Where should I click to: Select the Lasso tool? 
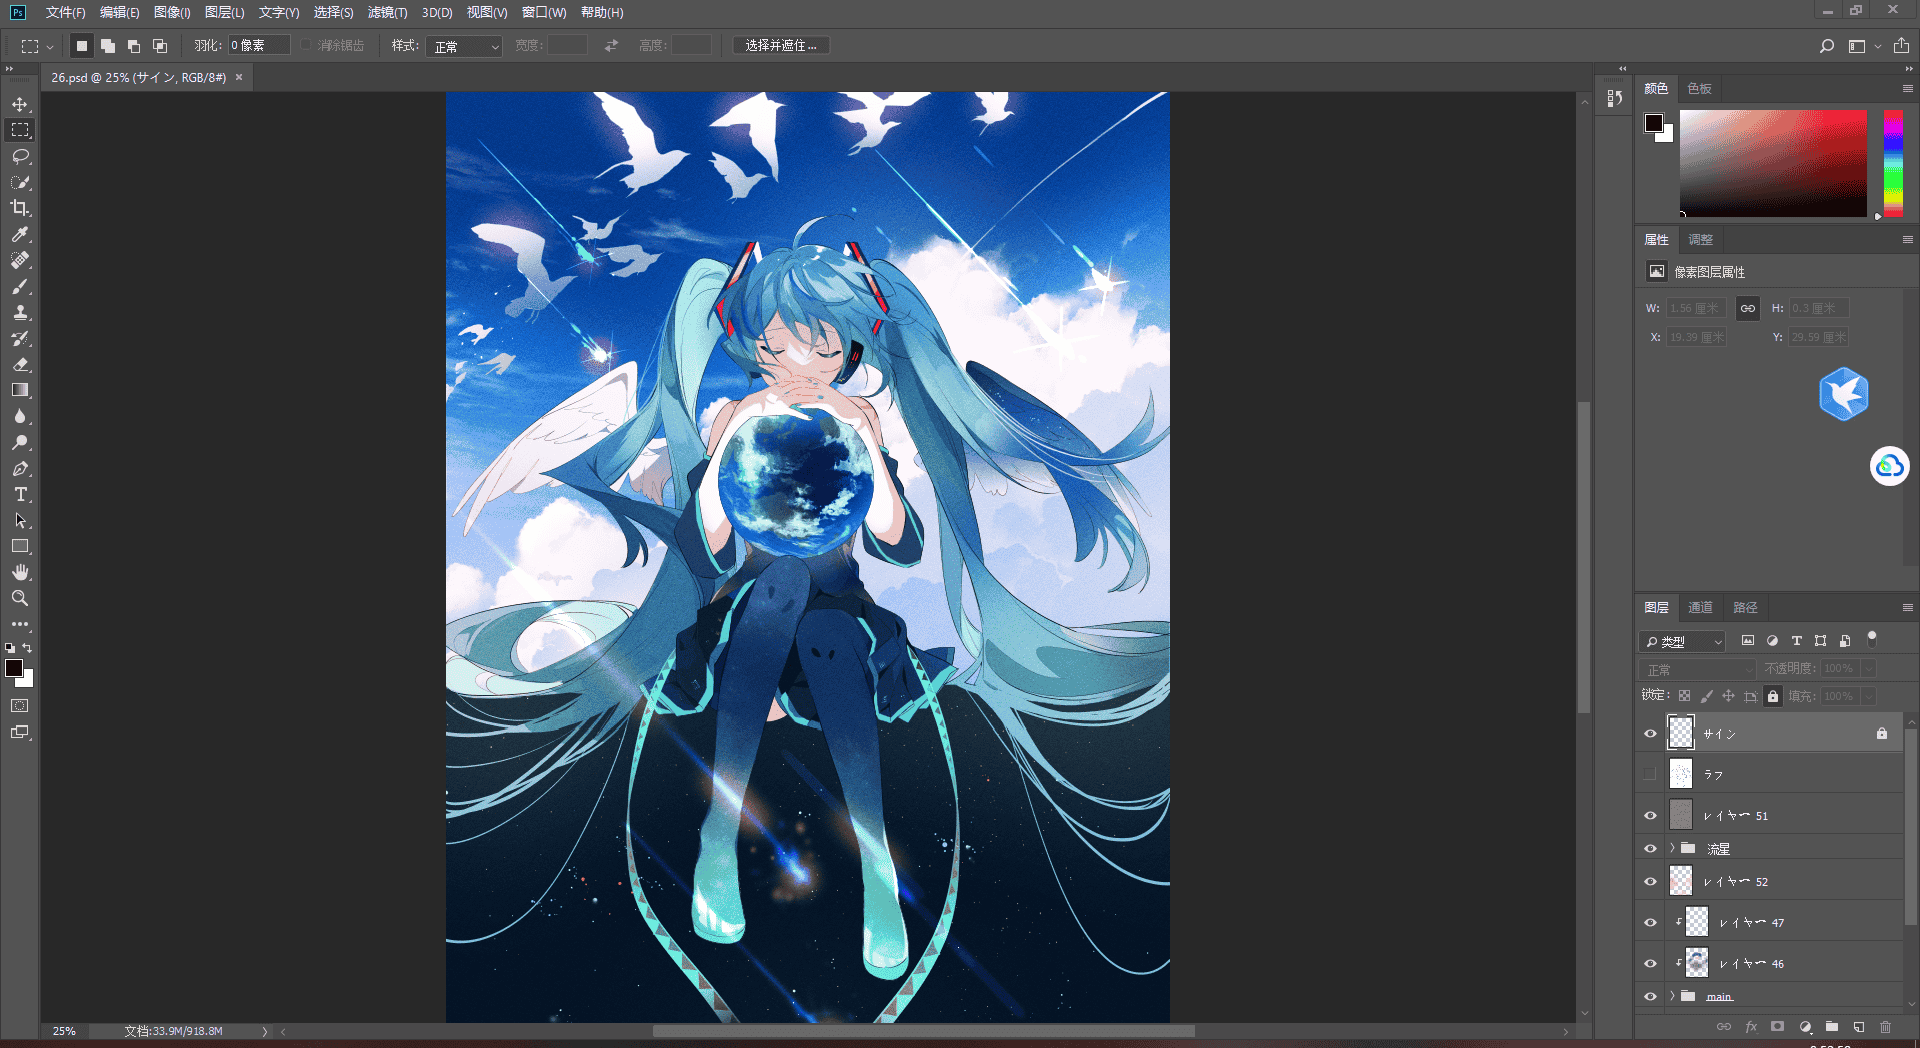click(x=20, y=156)
